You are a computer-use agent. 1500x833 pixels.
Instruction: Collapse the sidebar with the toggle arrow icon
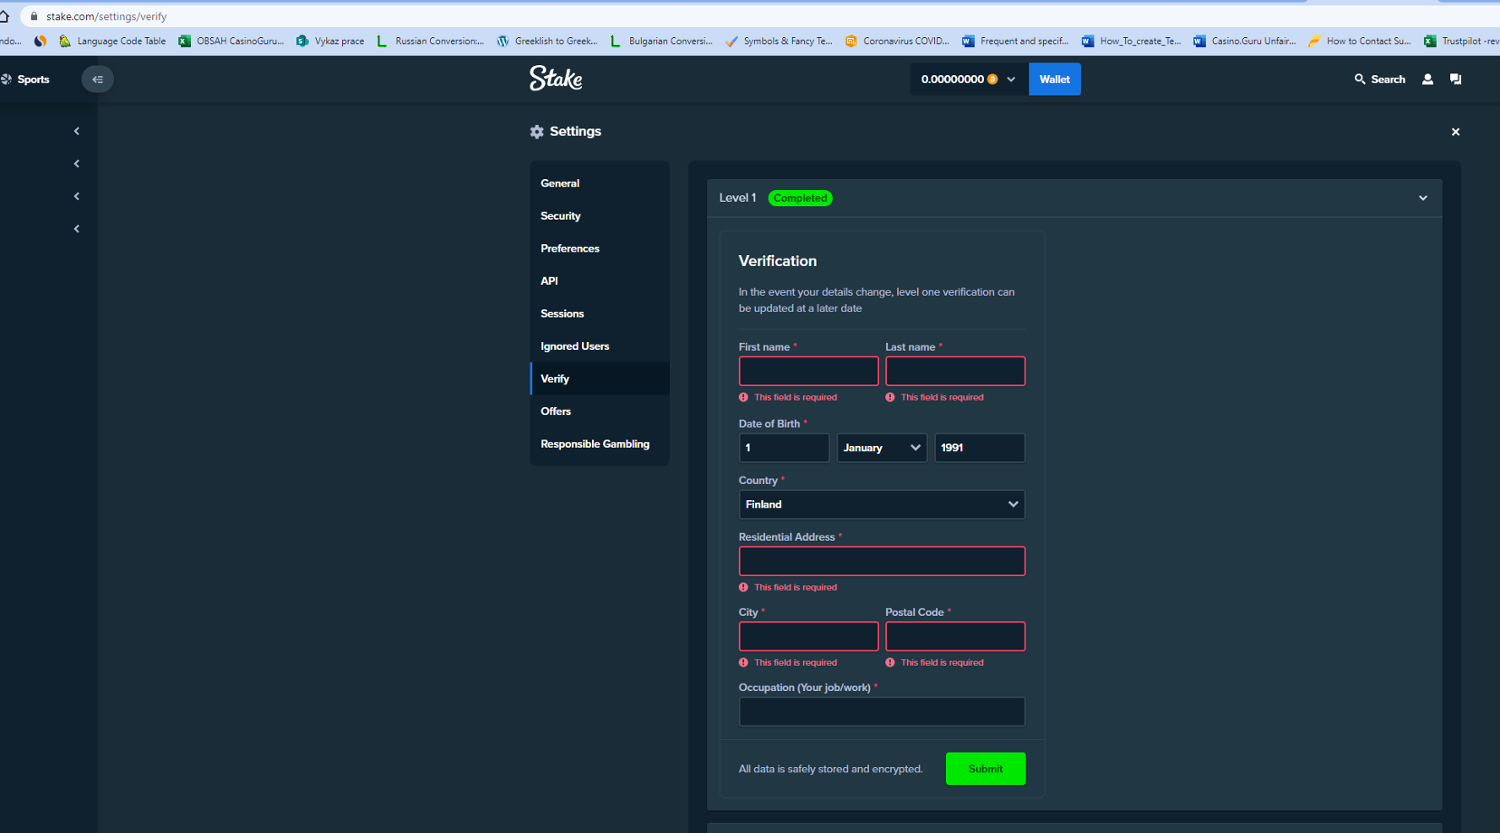(x=97, y=79)
